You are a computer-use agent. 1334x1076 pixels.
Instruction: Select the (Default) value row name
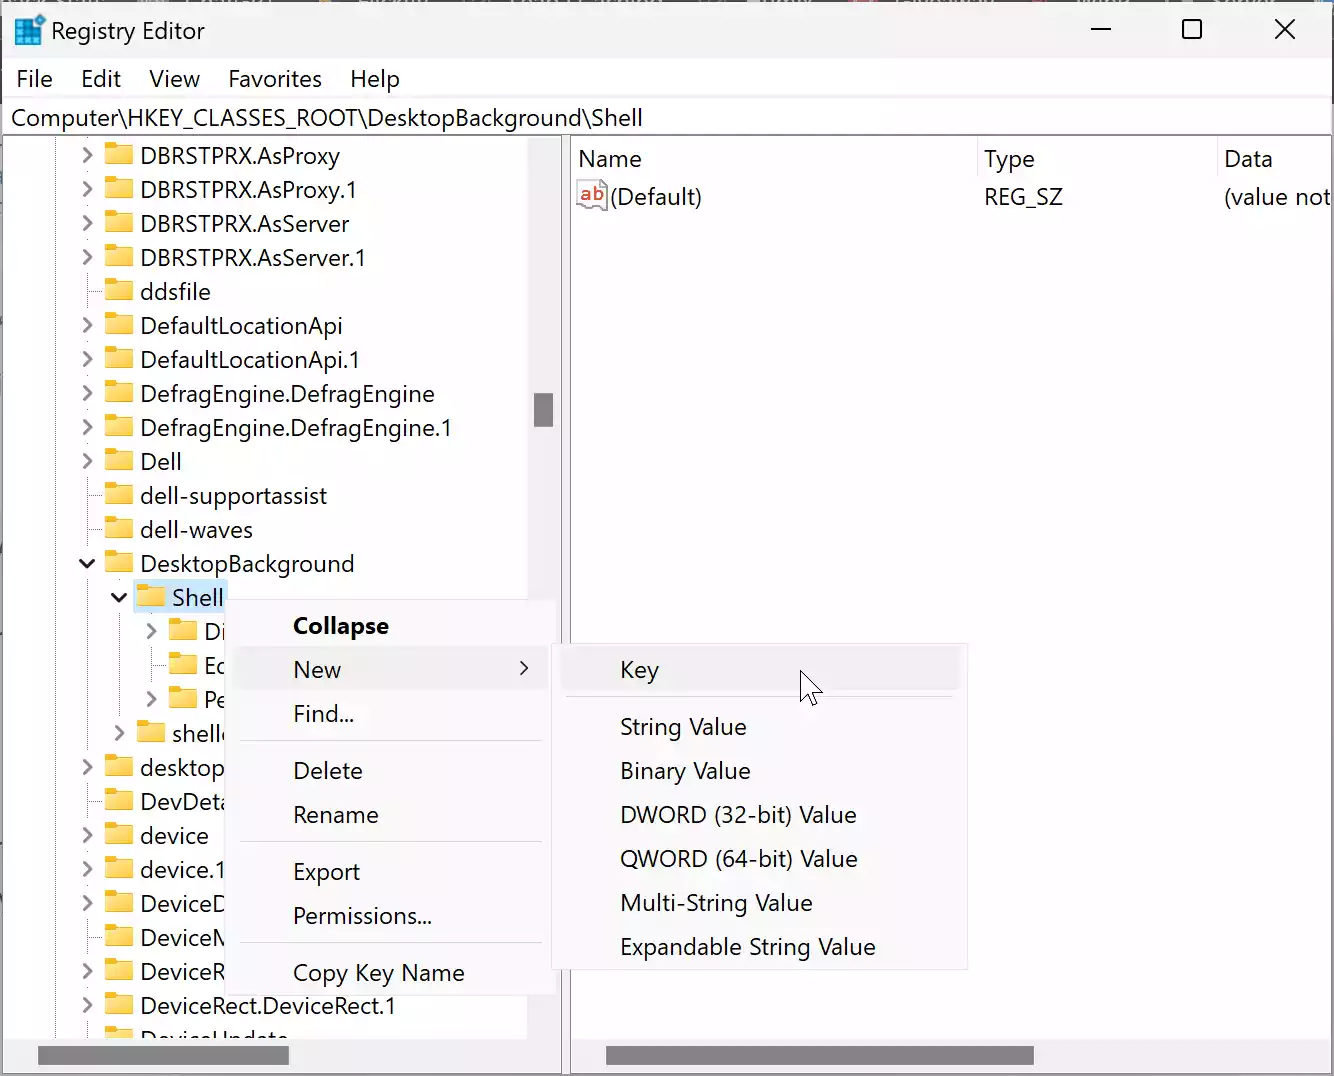coord(656,197)
